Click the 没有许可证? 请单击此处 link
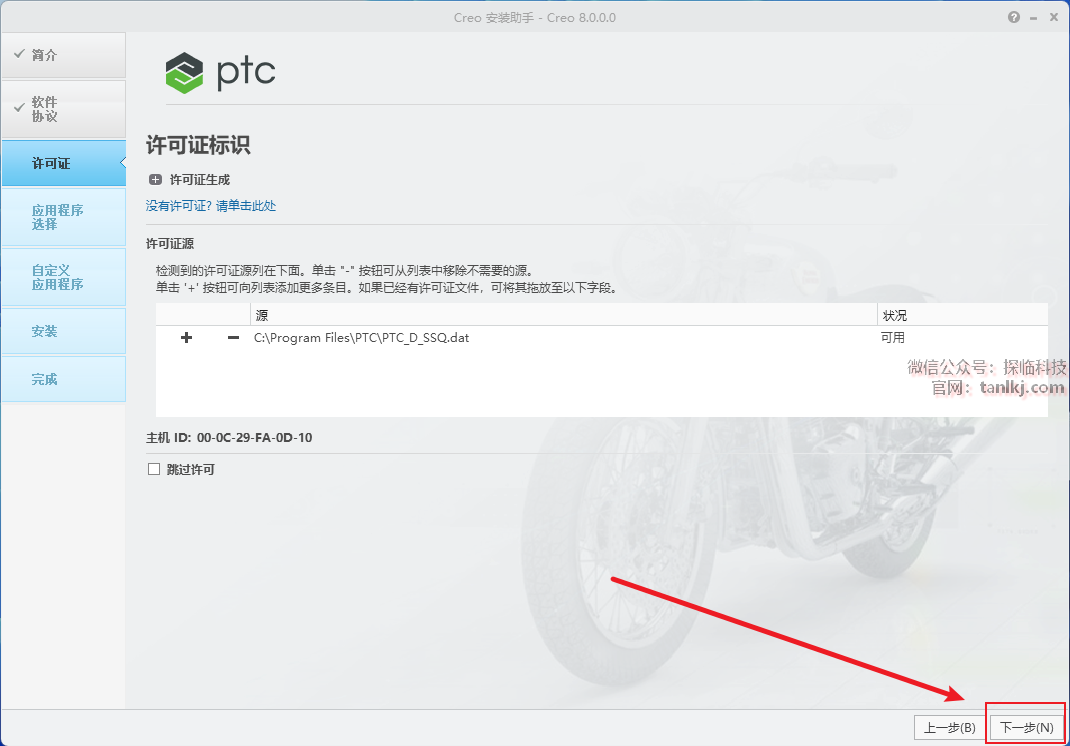The width and height of the screenshot is (1070, 746). pos(211,205)
